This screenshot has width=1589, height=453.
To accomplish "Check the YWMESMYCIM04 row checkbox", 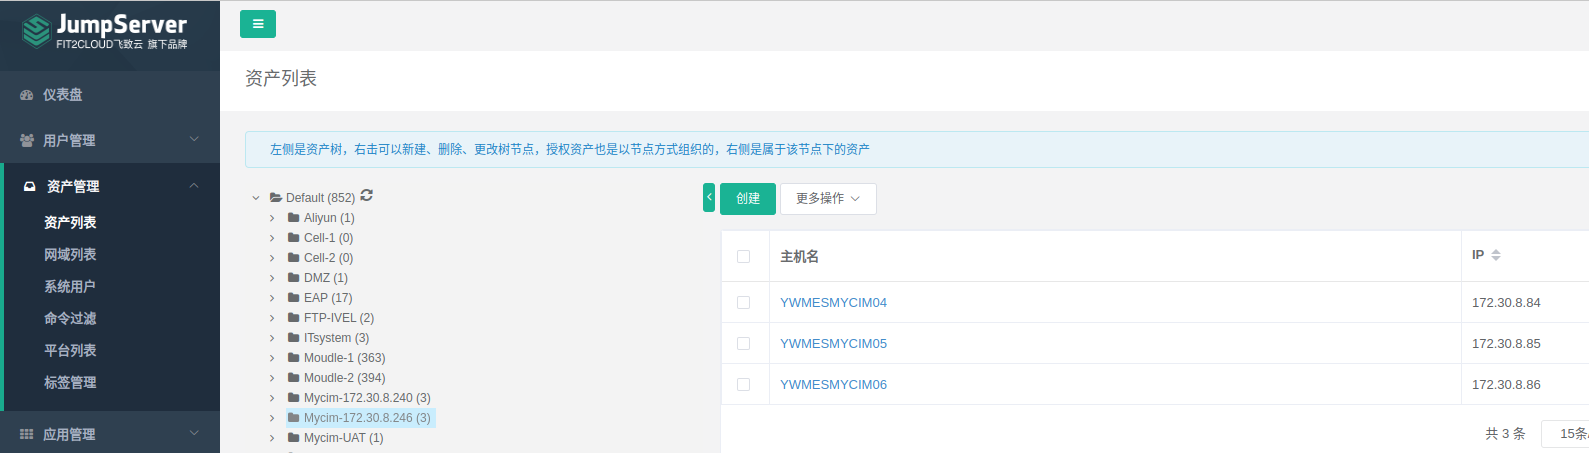I will (743, 303).
